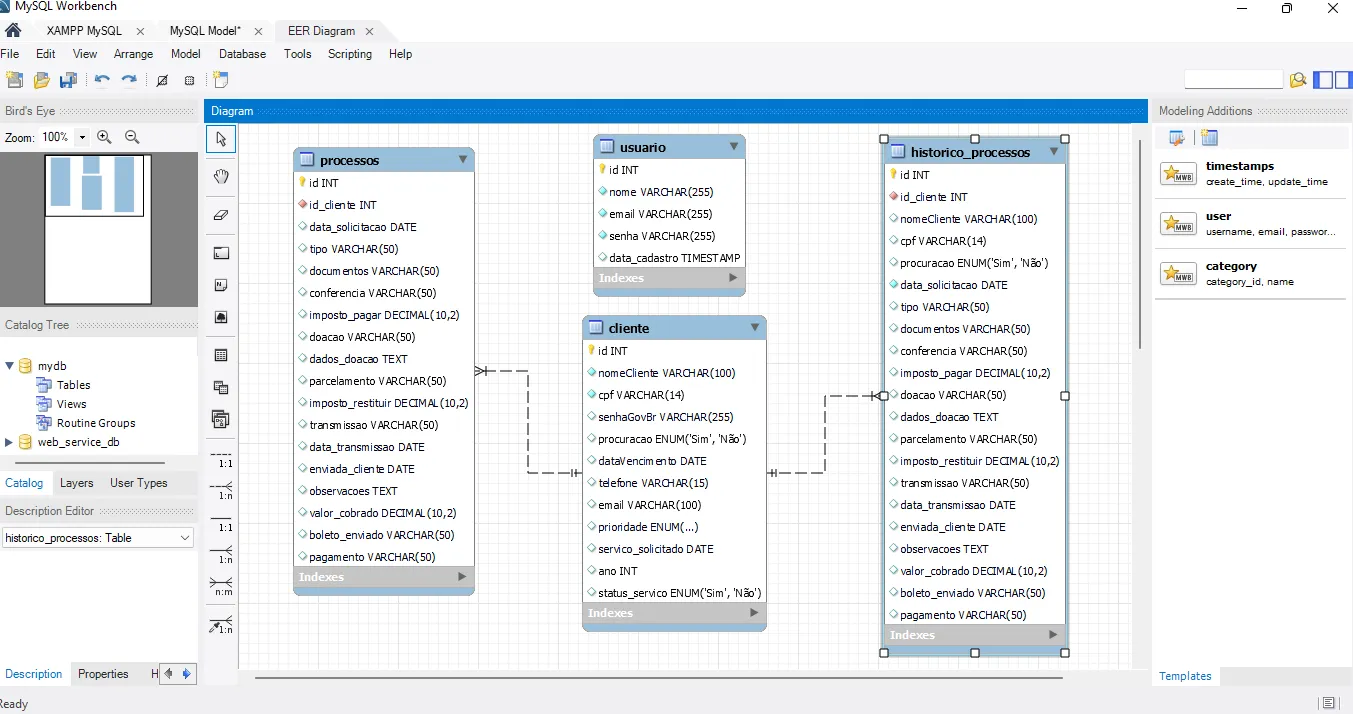The width and height of the screenshot is (1353, 714).
Task: Expand Indexes of historico_processos table
Action: tap(1053, 635)
